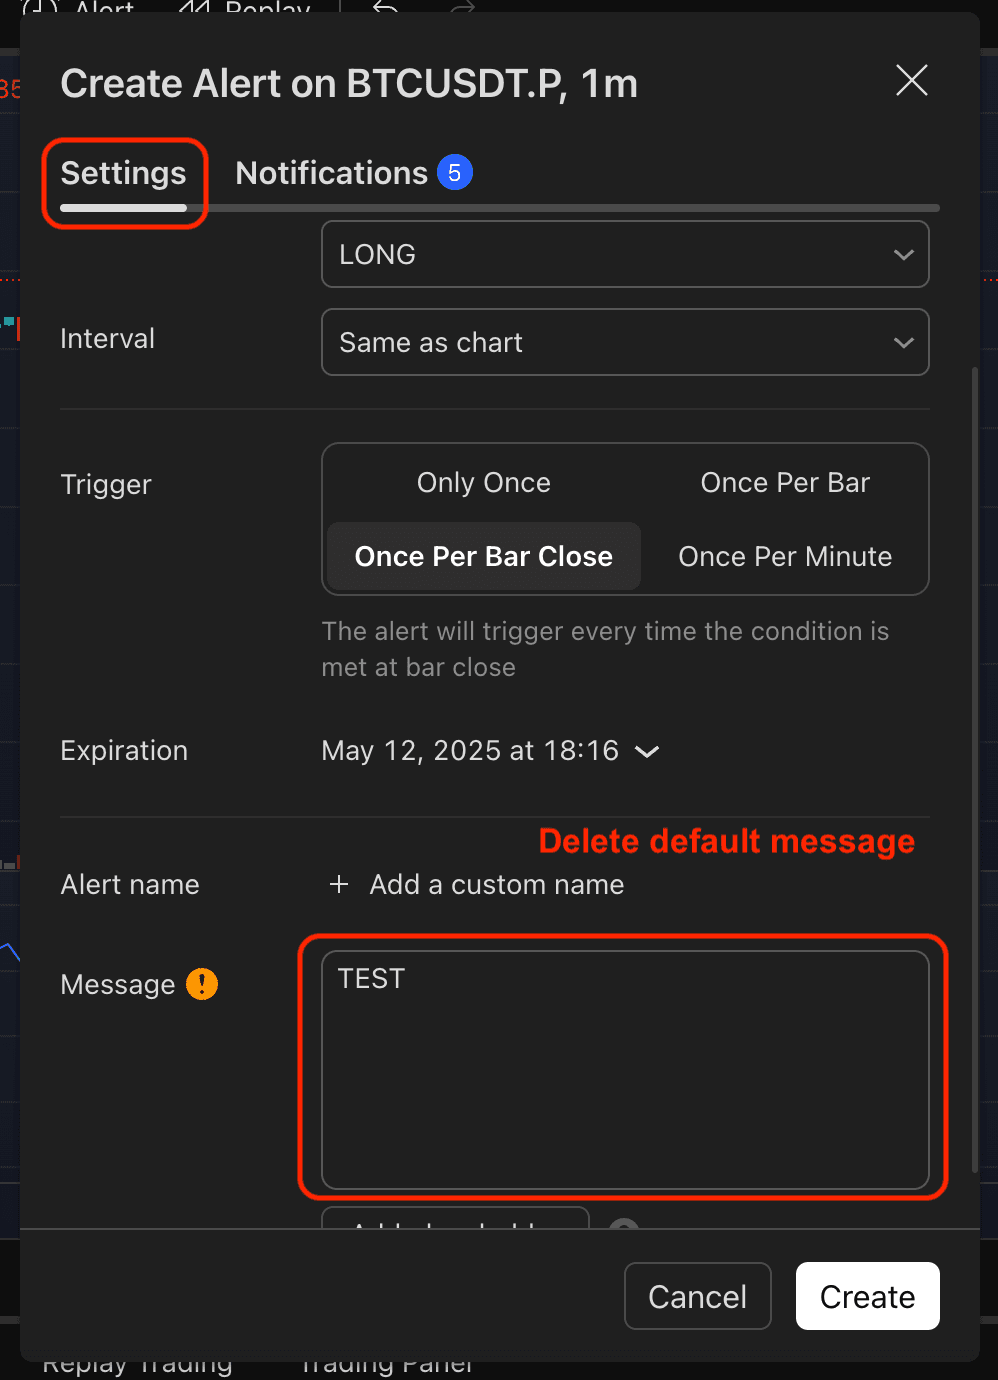Image resolution: width=998 pixels, height=1380 pixels.
Task: Cancel the alert creation
Action: click(x=697, y=1296)
